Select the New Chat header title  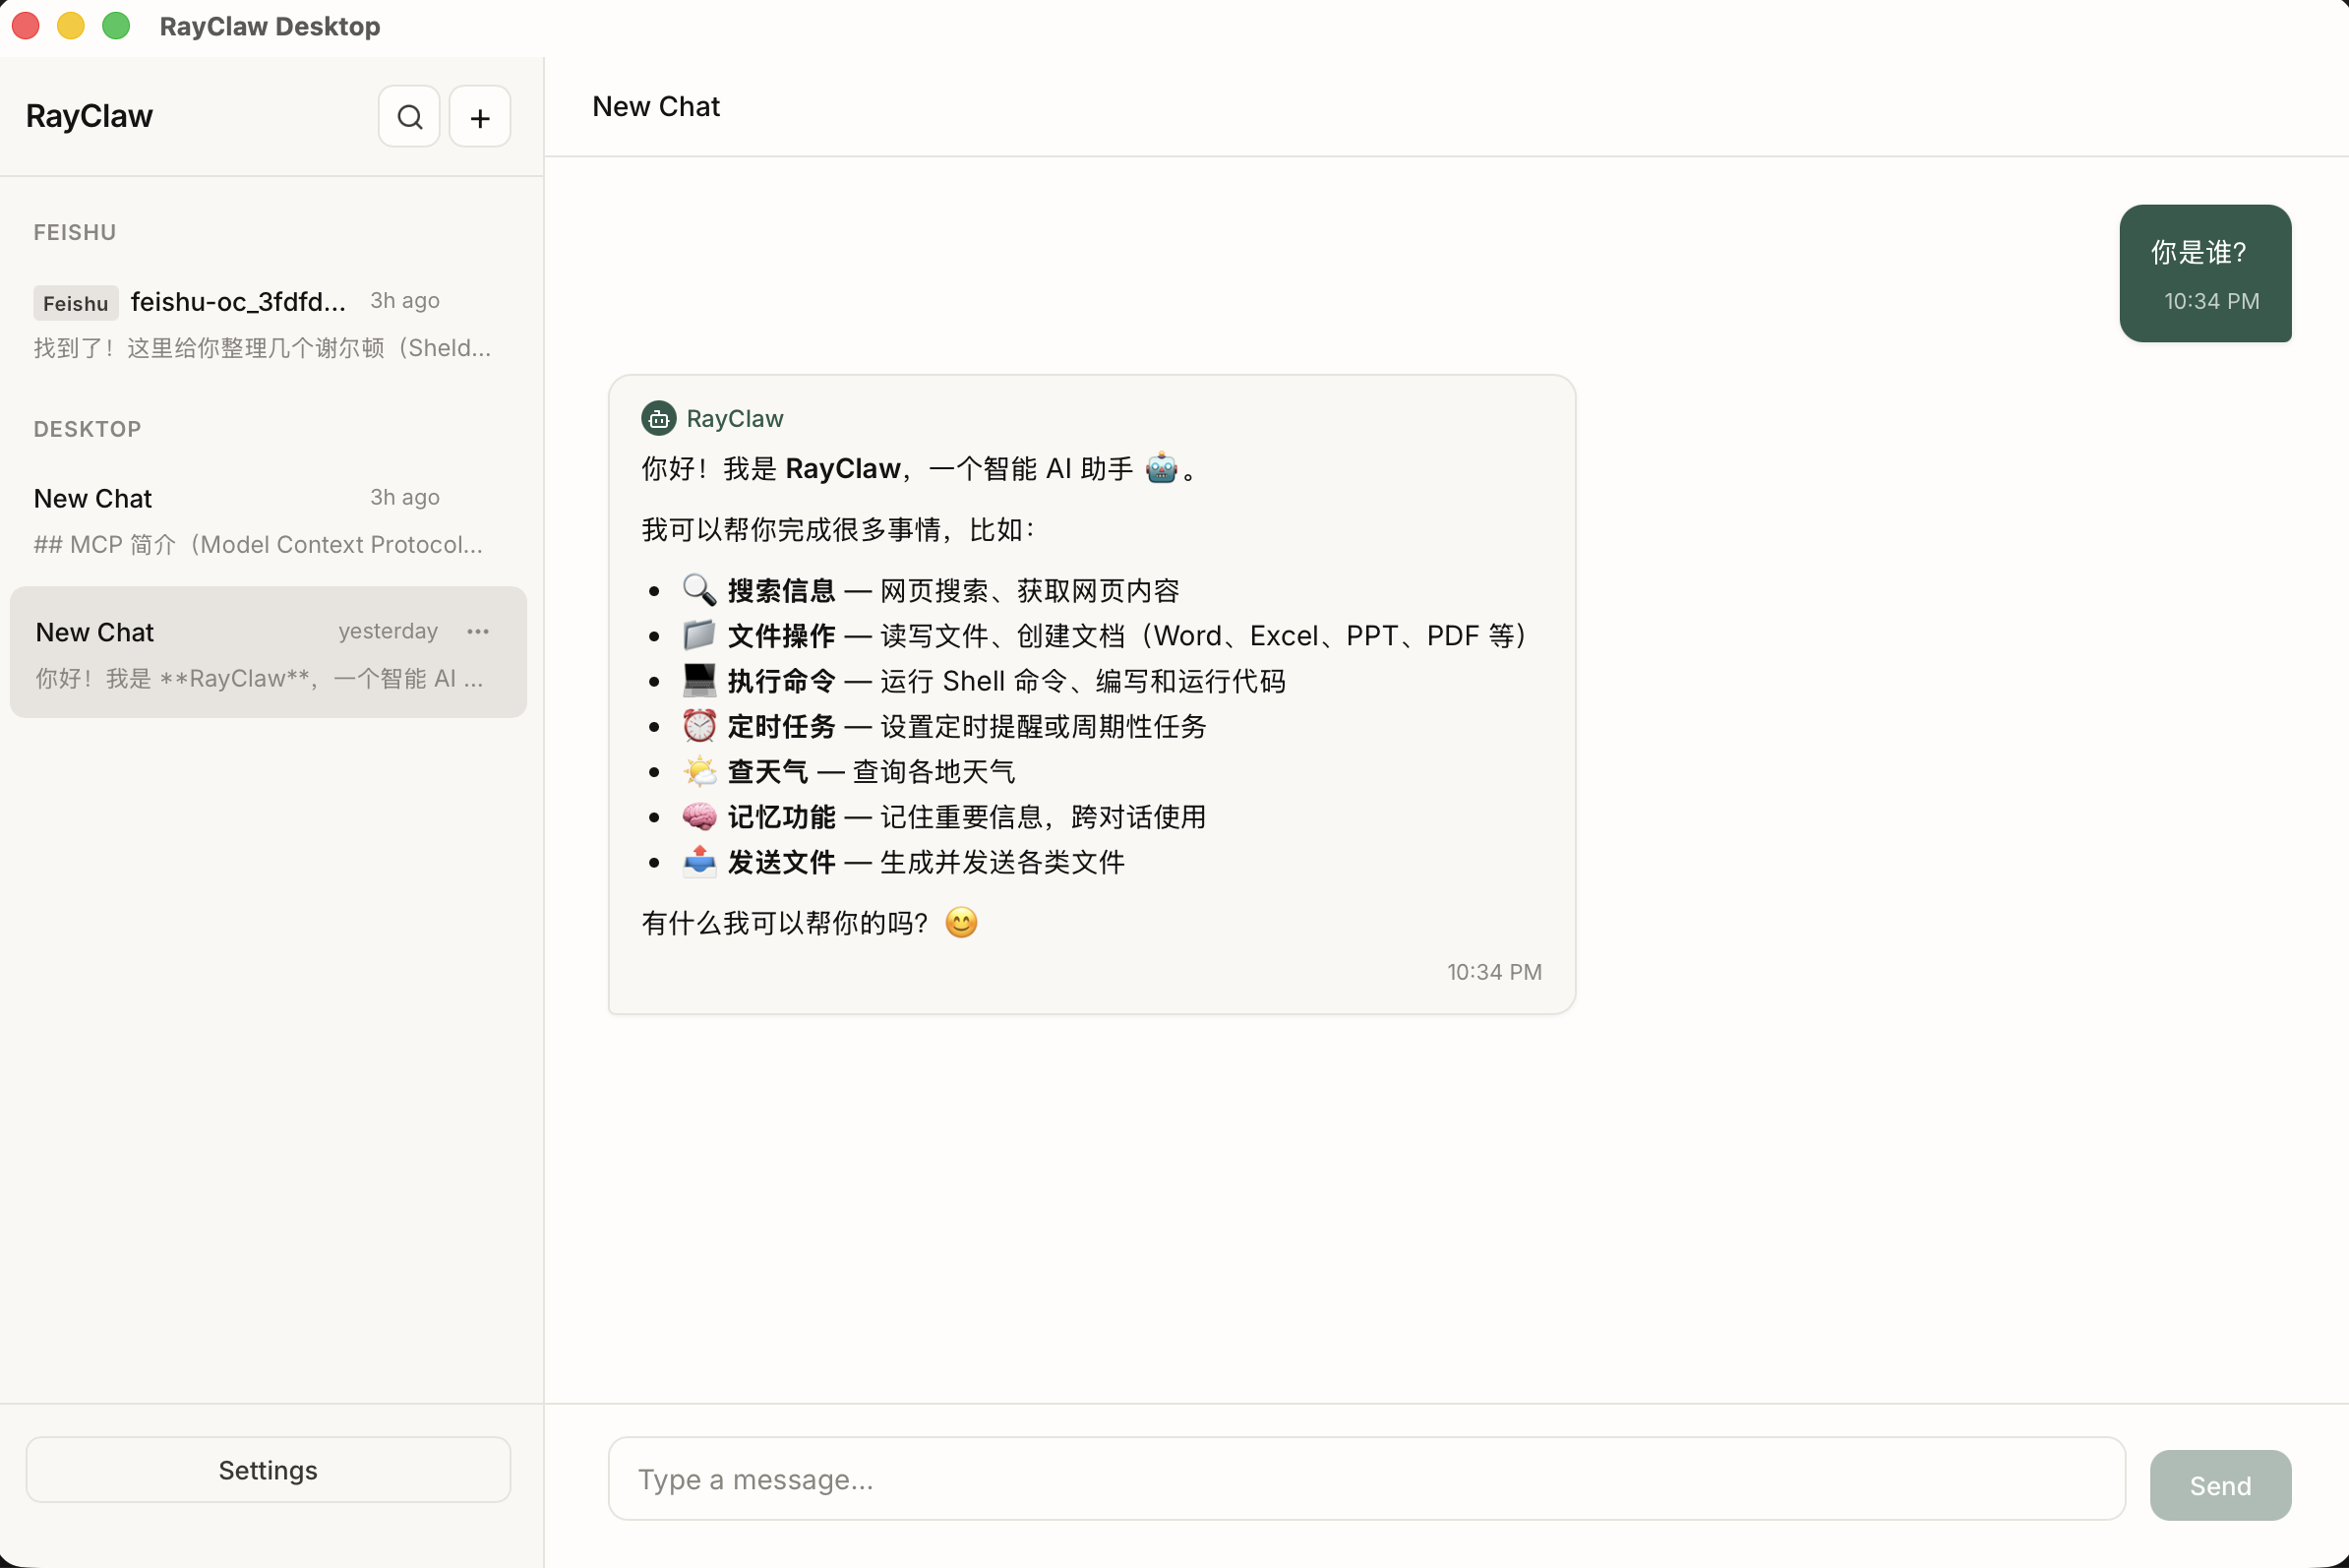click(x=655, y=106)
